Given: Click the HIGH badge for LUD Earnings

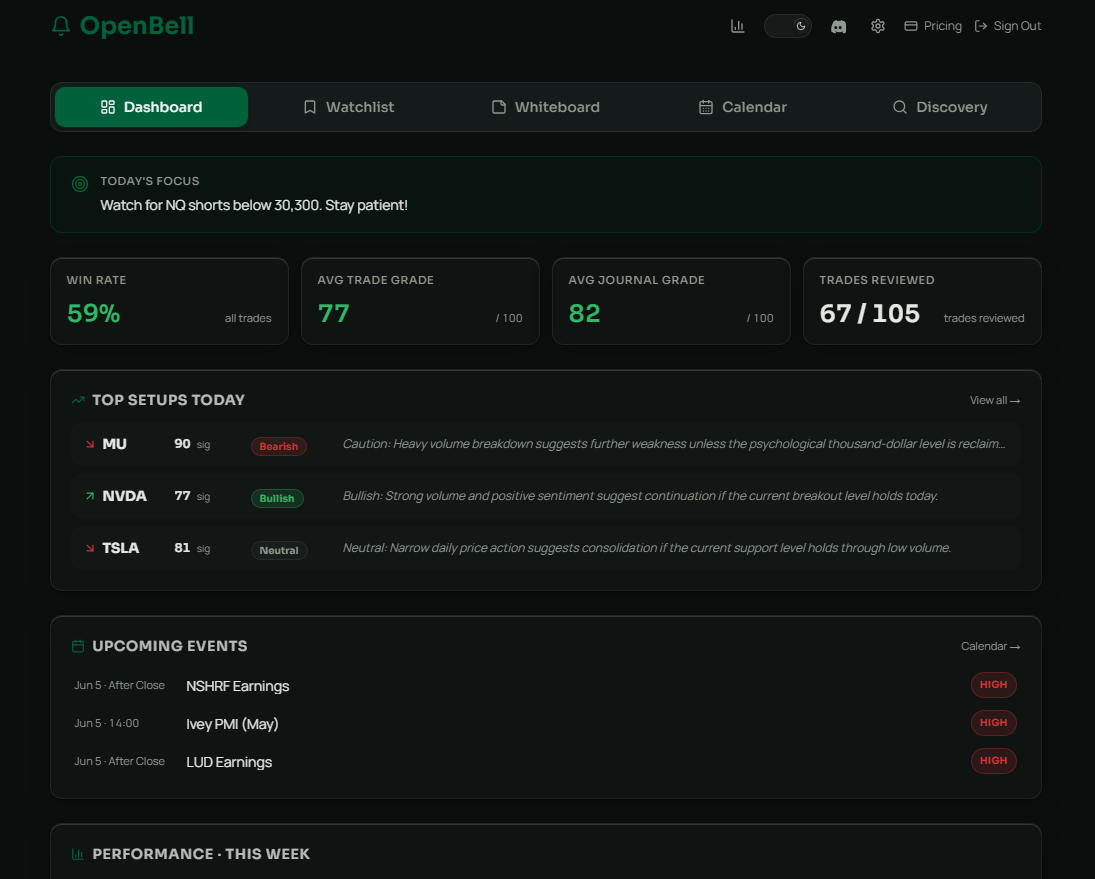Looking at the screenshot, I should click(x=993, y=761).
